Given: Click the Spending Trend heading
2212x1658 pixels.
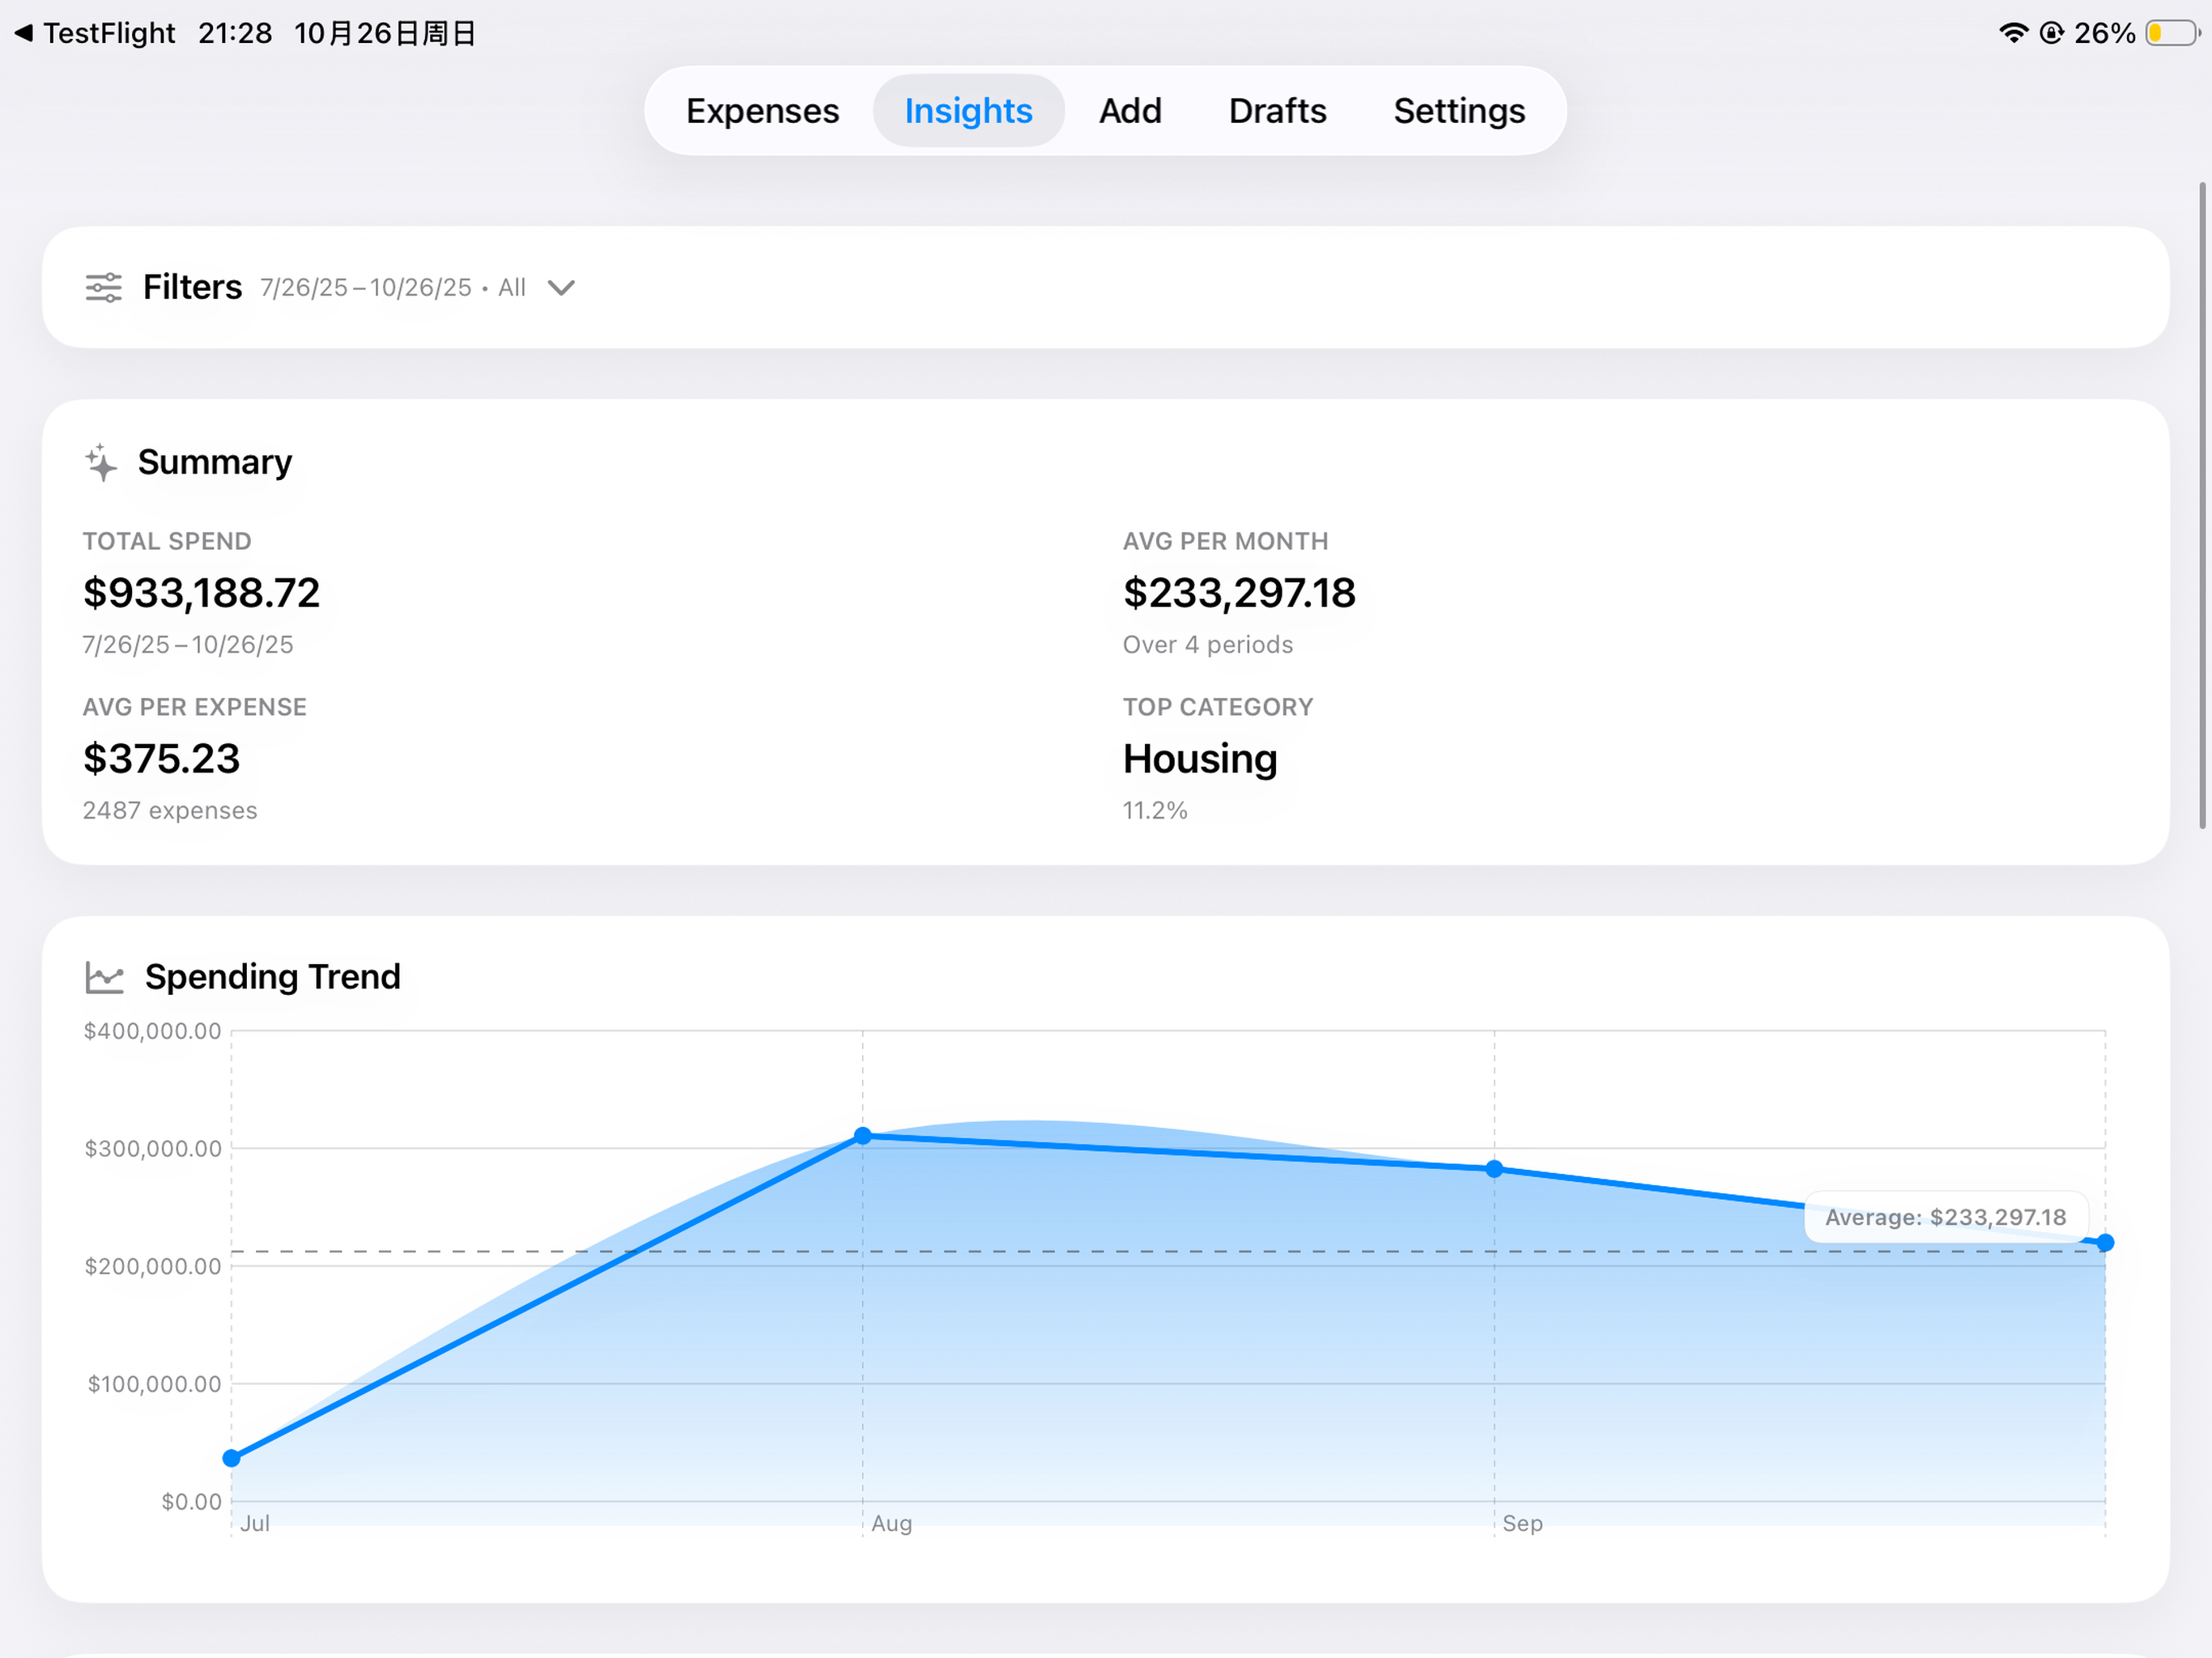Looking at the screenshot, I should coord(272,977).
